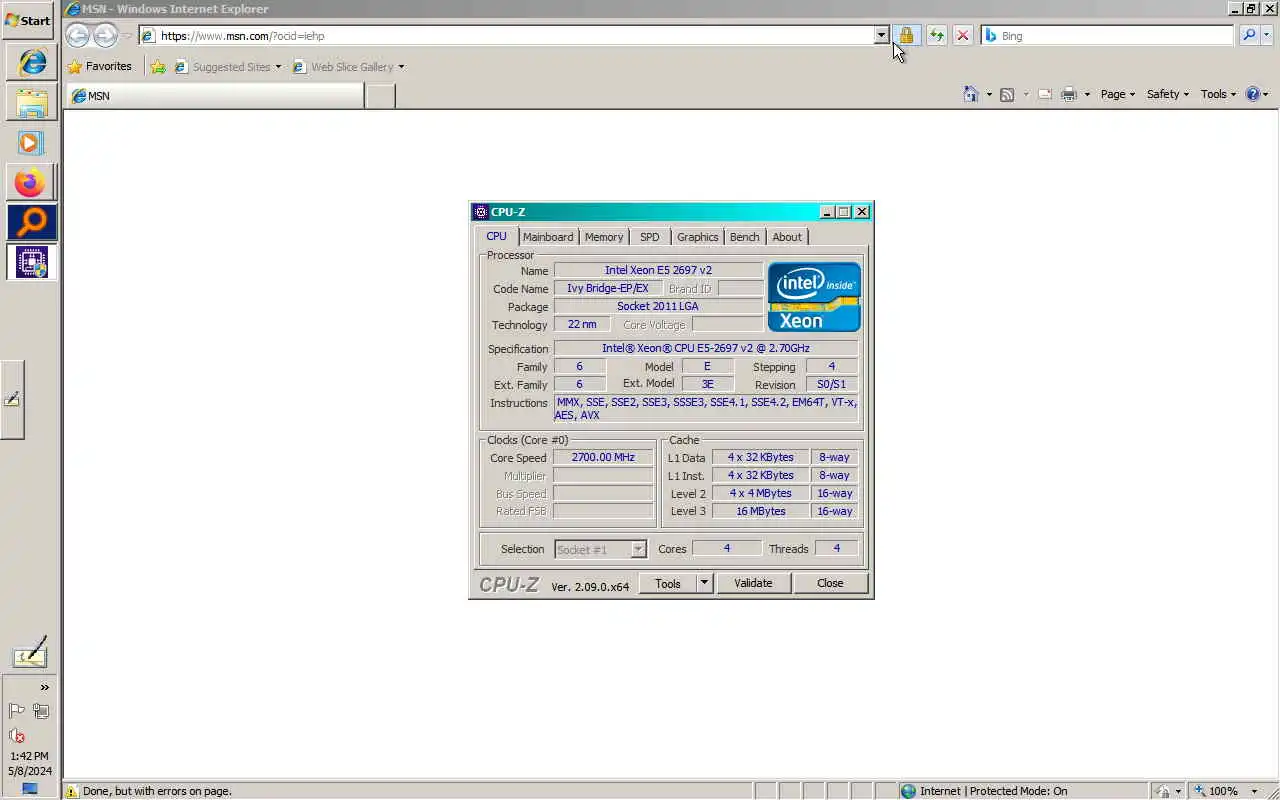Viewport: 1280px width, 800px height.
Task: Click the Read Mail envelope icon
Action: (x=1045, y=94)
